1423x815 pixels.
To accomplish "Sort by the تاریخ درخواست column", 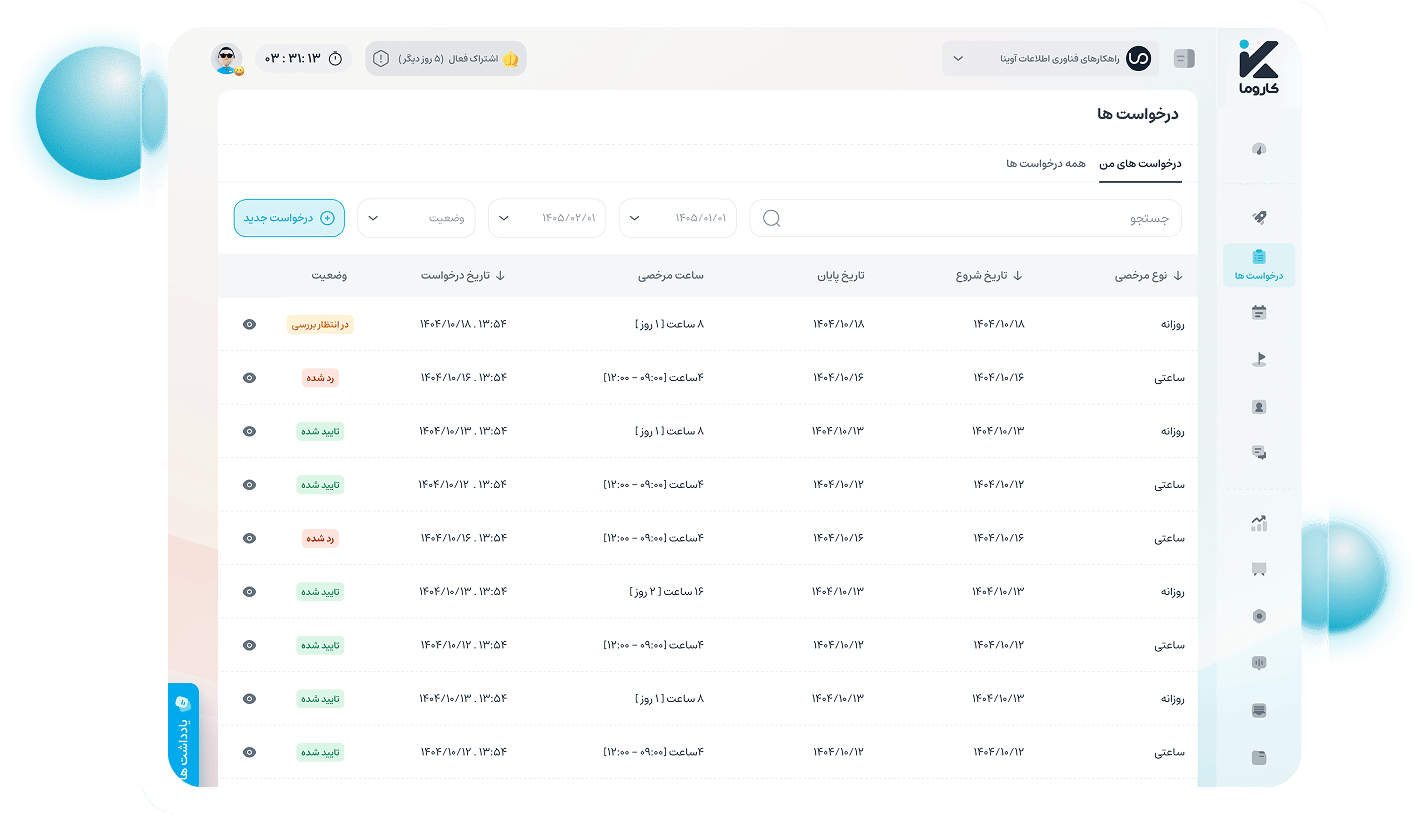I will tap(463, 276).
